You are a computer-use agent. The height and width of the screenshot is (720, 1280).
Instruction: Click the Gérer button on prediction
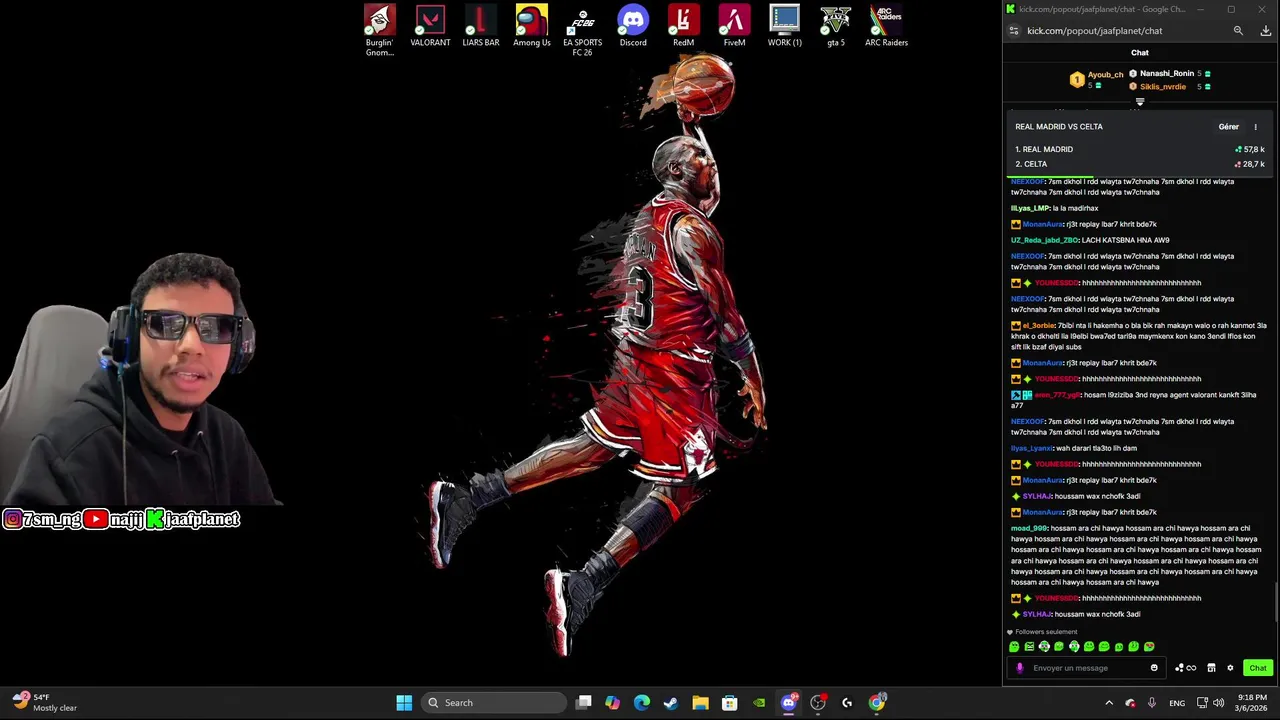tap(1228, 127)
